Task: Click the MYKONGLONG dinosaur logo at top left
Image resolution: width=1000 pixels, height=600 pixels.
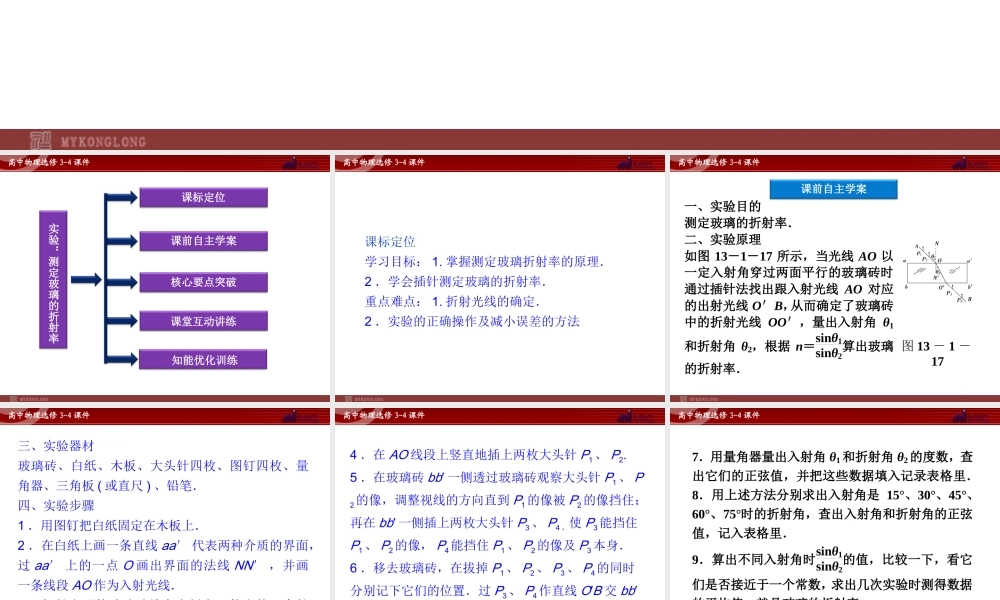Action: coord(40,141)
